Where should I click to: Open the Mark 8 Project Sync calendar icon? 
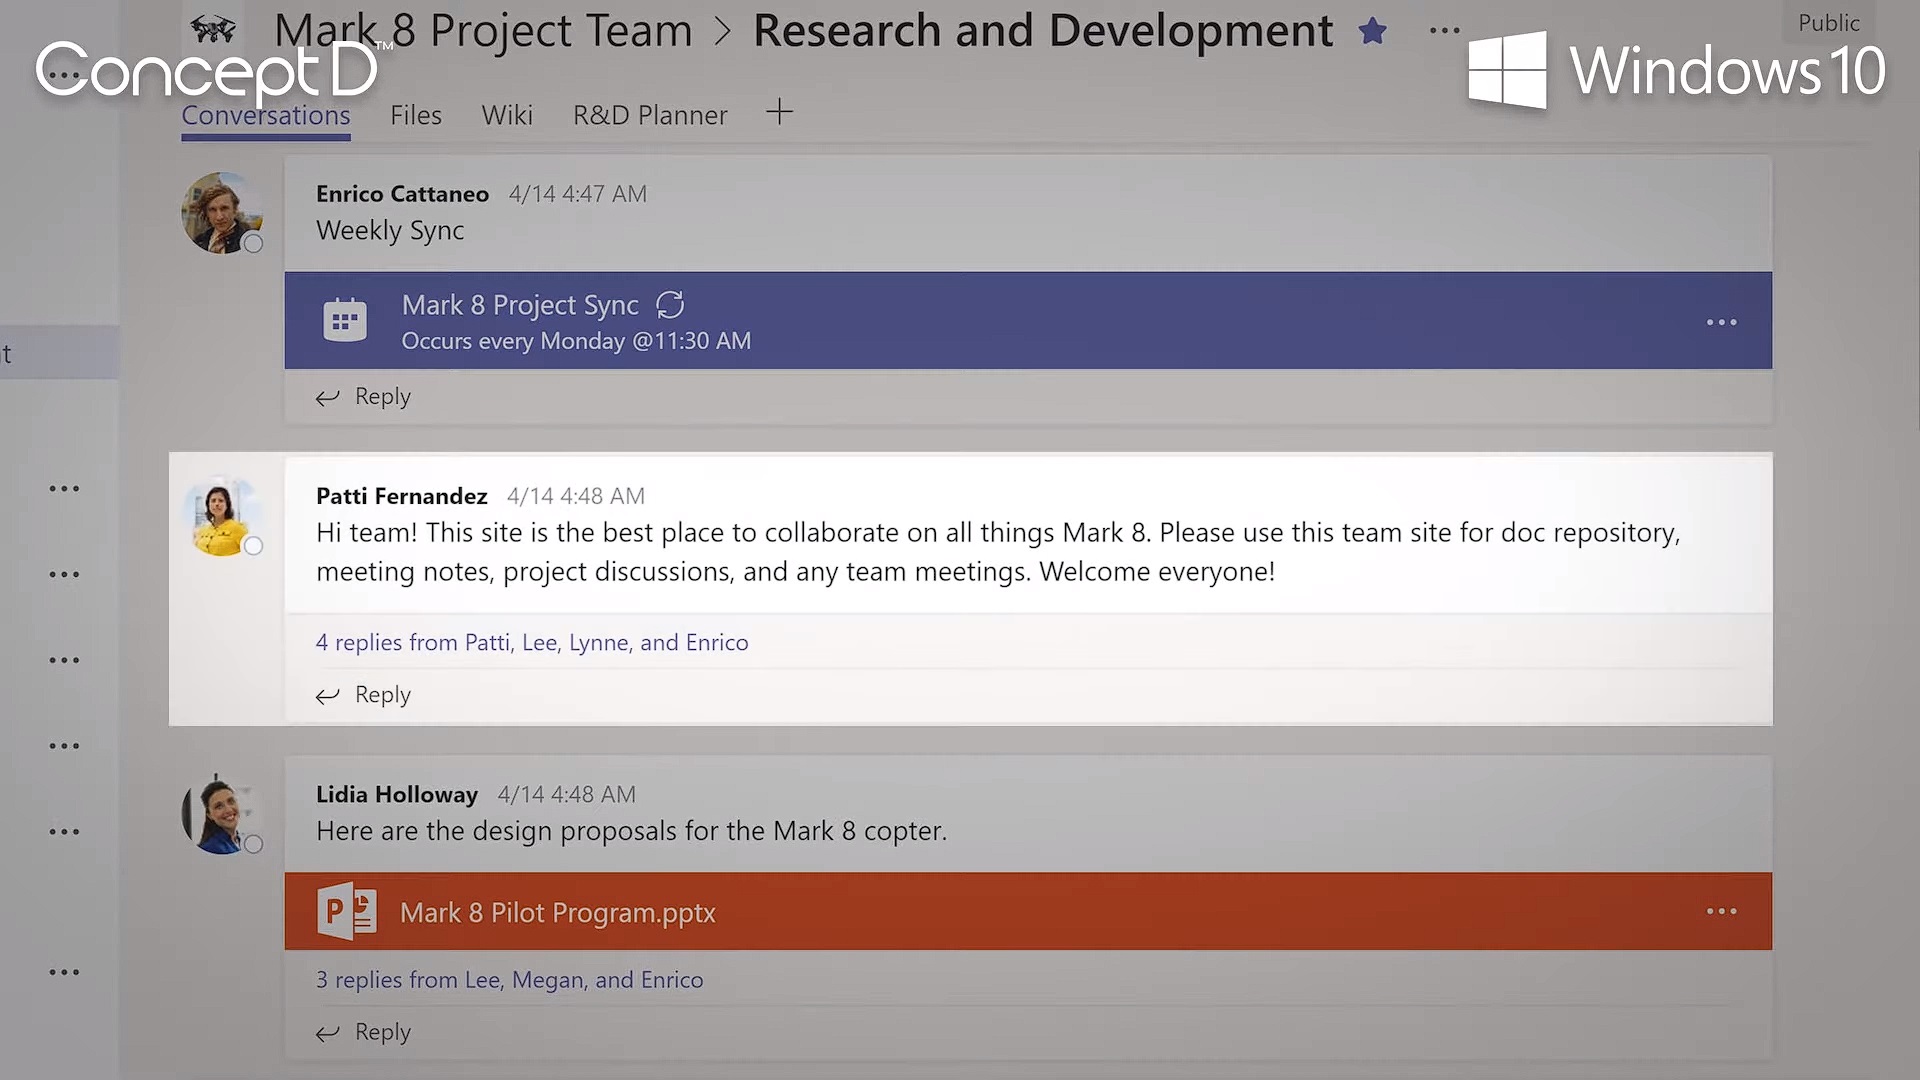345,321
